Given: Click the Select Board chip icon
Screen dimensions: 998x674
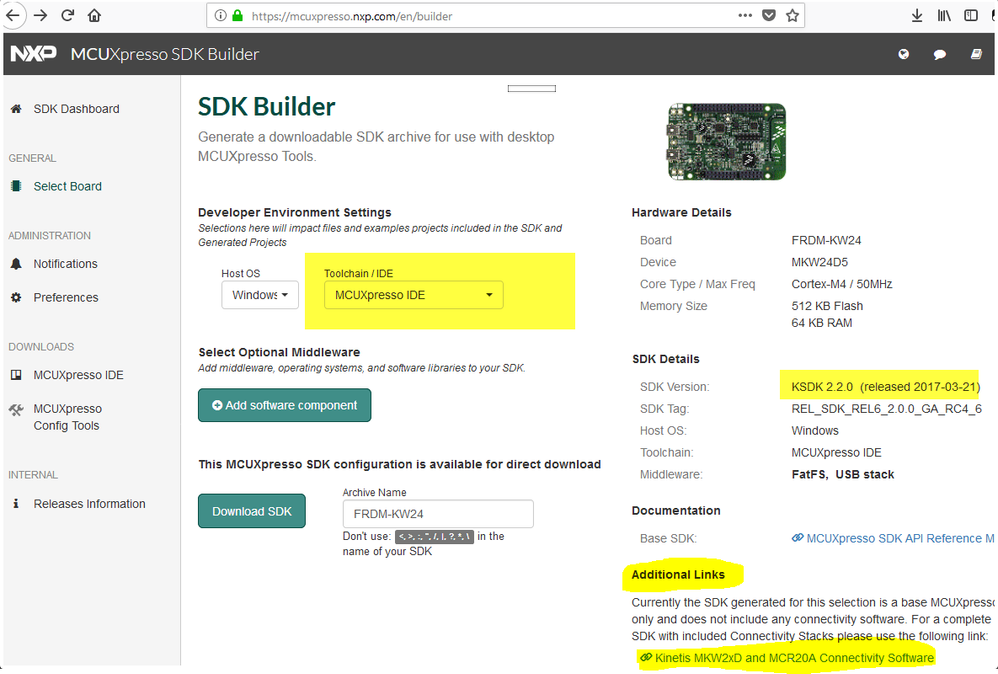Looking at the screenshot, I should pyautogui.click(x=16, y=186).
